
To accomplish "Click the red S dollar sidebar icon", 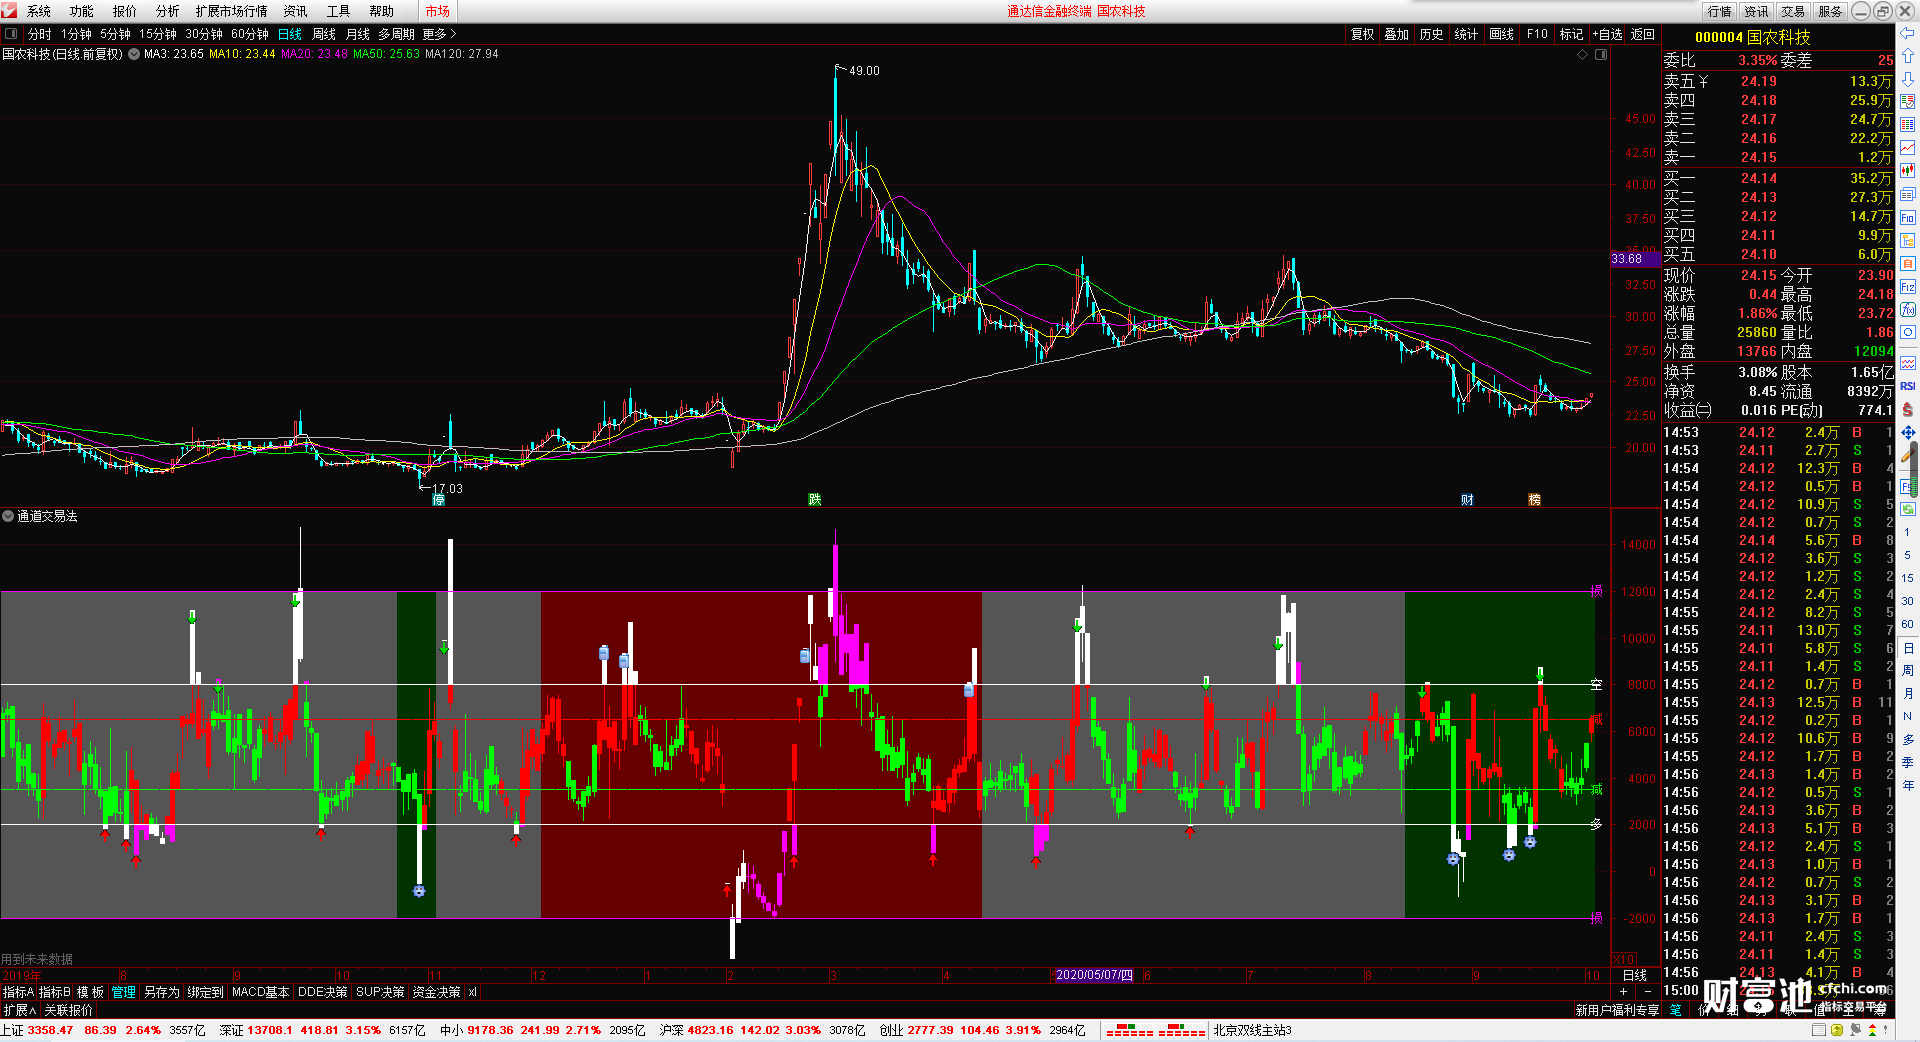I will [x=1908, y=409].
